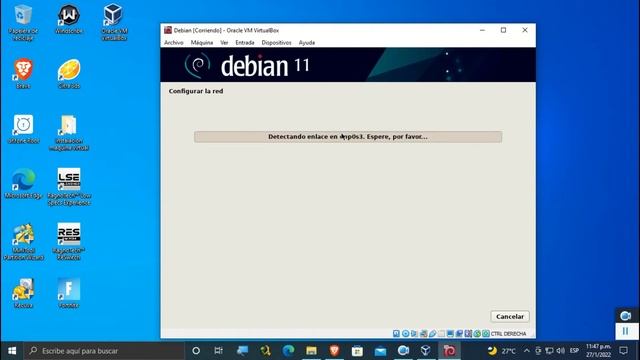Select the clock app desktop shortcut
The image size is (640, 360).
point(23,129)
